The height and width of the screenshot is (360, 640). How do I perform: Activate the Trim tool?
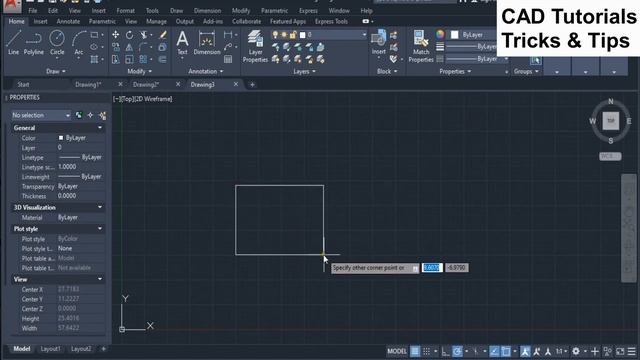(x=143, y=35)
